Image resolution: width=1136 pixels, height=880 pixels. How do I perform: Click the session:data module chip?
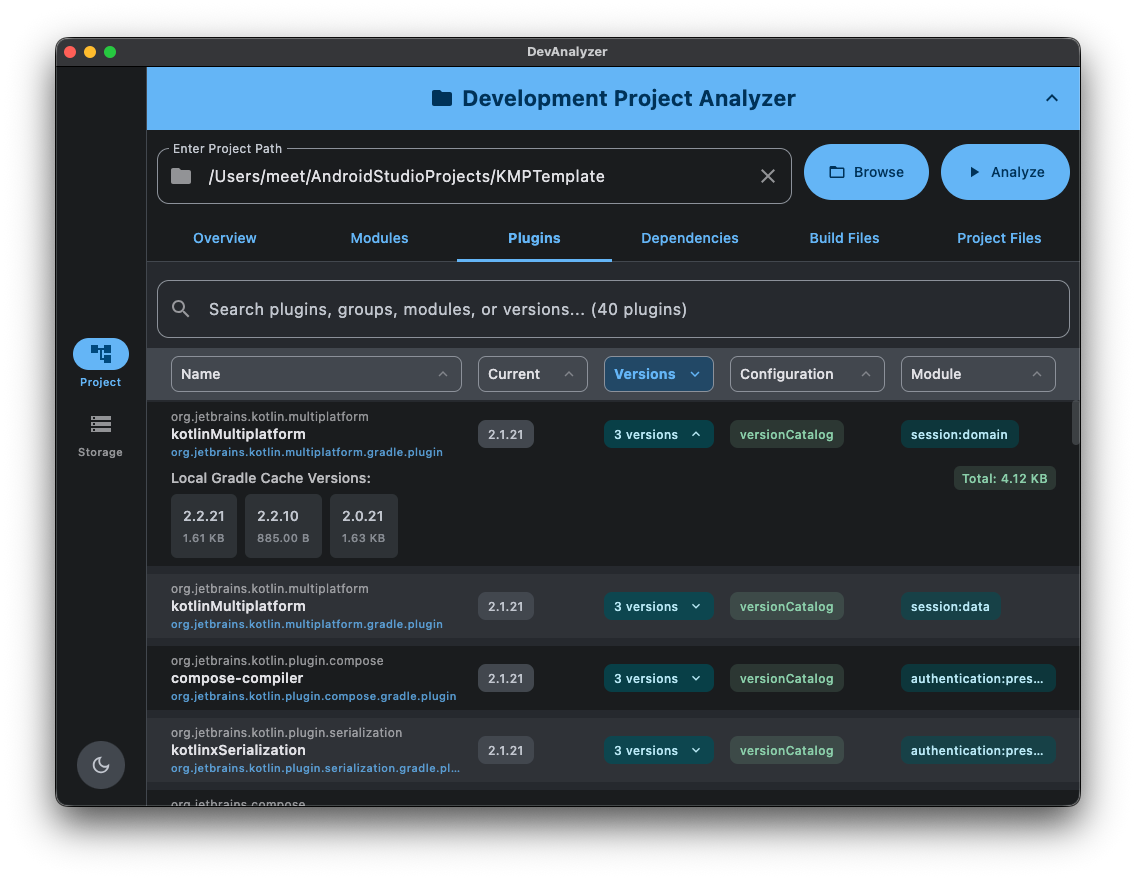[950, 606]
